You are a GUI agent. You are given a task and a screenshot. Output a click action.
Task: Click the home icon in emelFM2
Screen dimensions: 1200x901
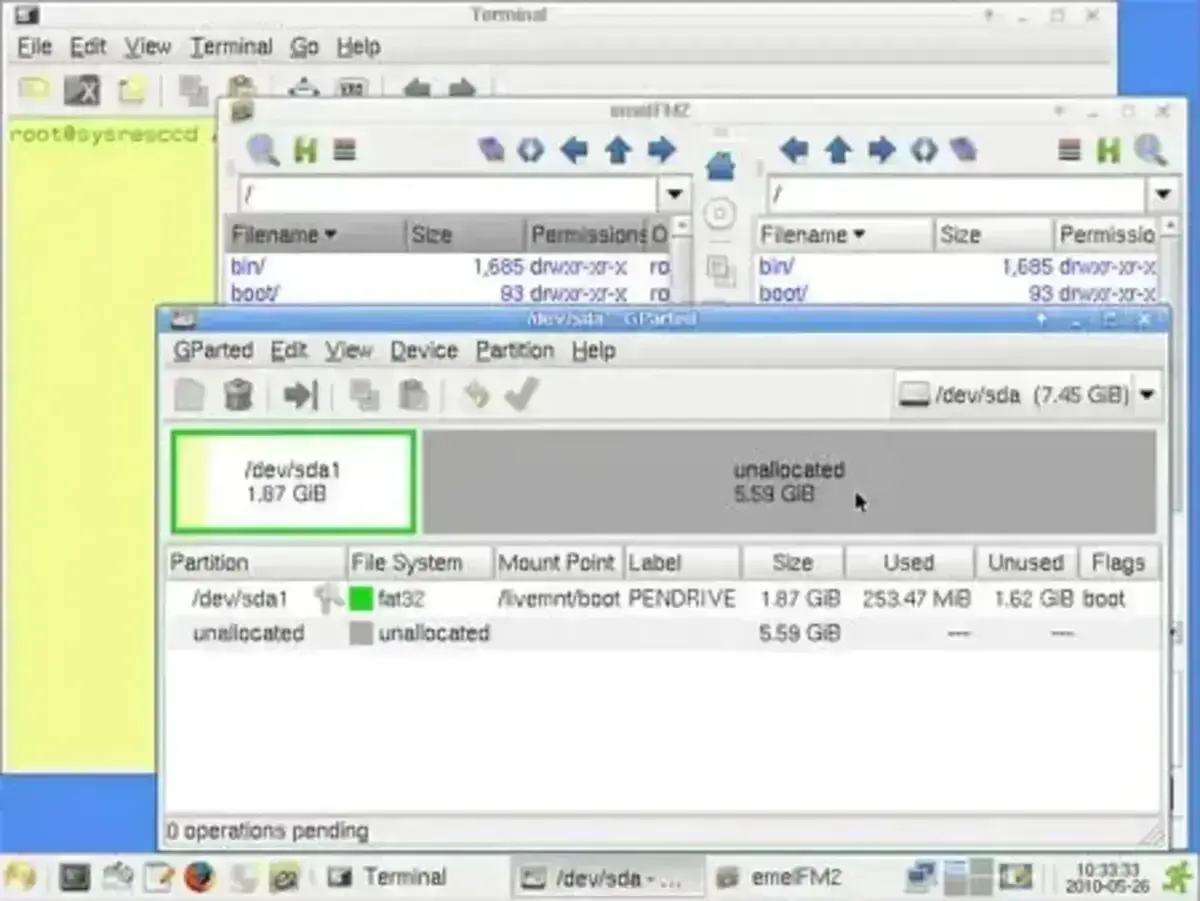click(720, 166)
